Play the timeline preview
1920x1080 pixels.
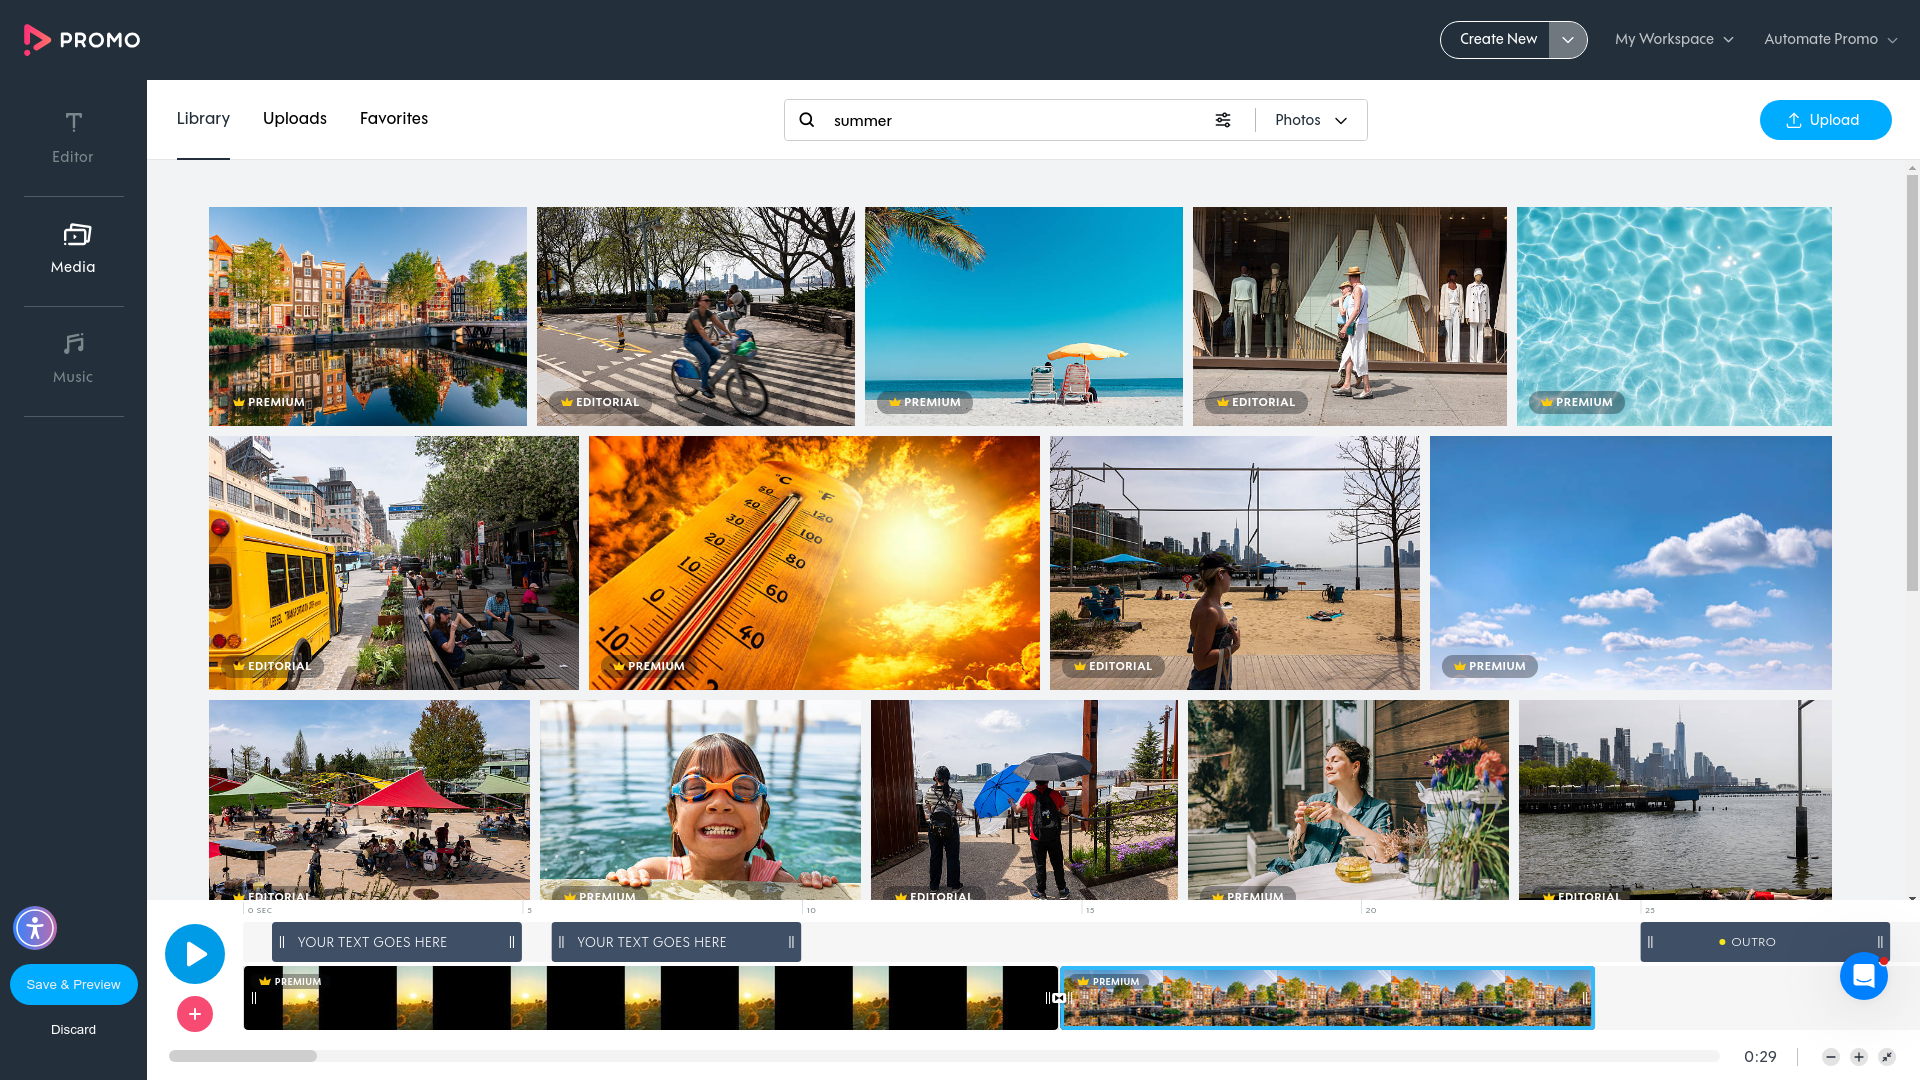(x=195, y=954)
